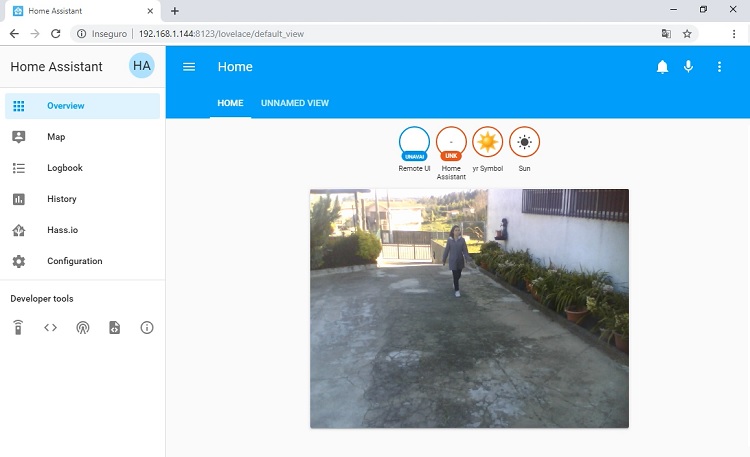Open Logbook from the sidebar
Screen dimensions: 750x457
[x=64, y=168]
